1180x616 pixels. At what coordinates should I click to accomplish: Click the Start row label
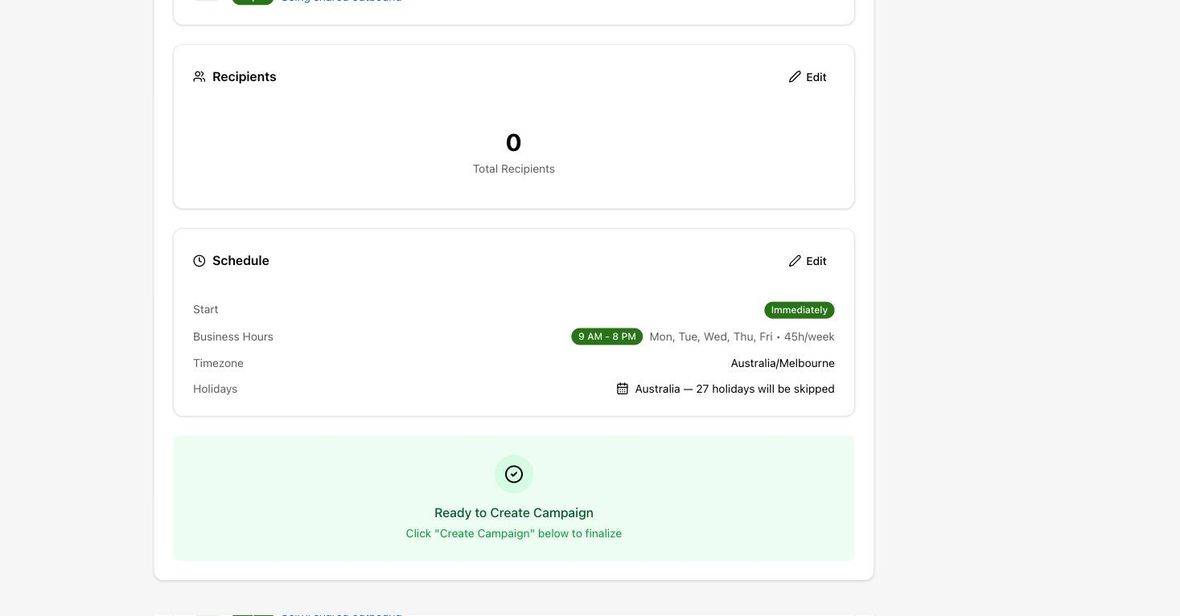[x=205, y=309]
